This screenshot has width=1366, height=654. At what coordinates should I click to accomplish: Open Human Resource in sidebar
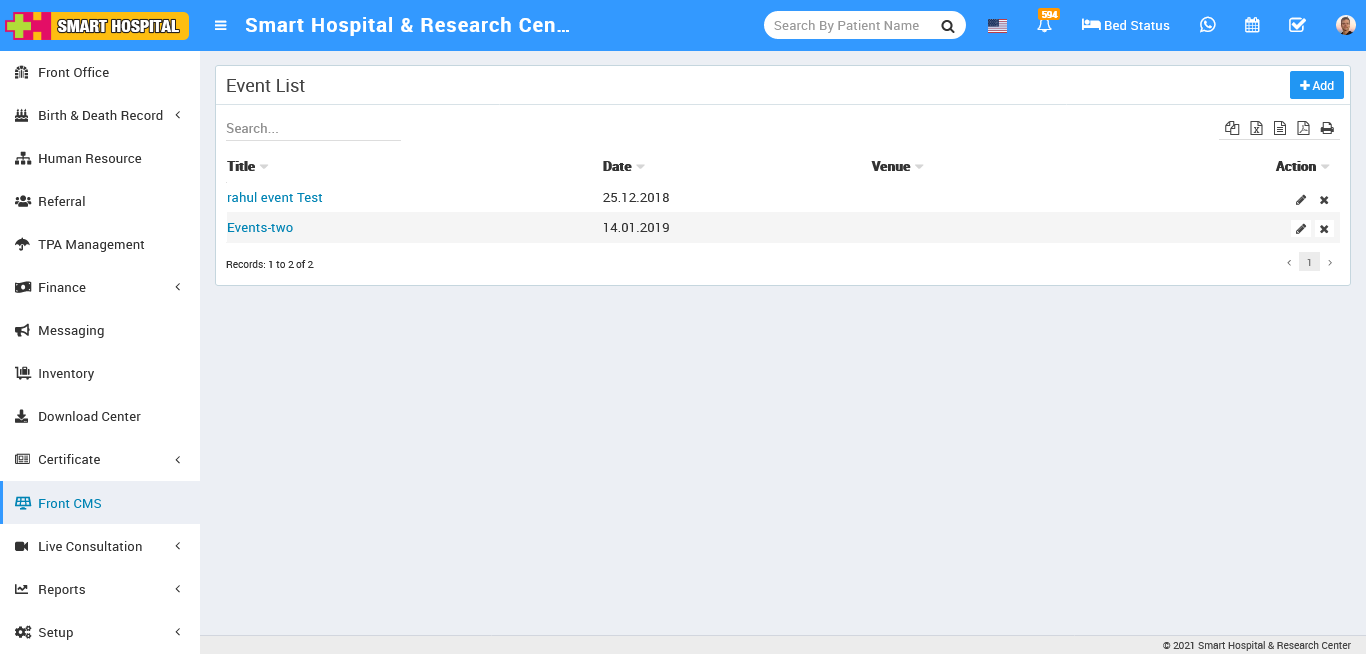[90, 158]
